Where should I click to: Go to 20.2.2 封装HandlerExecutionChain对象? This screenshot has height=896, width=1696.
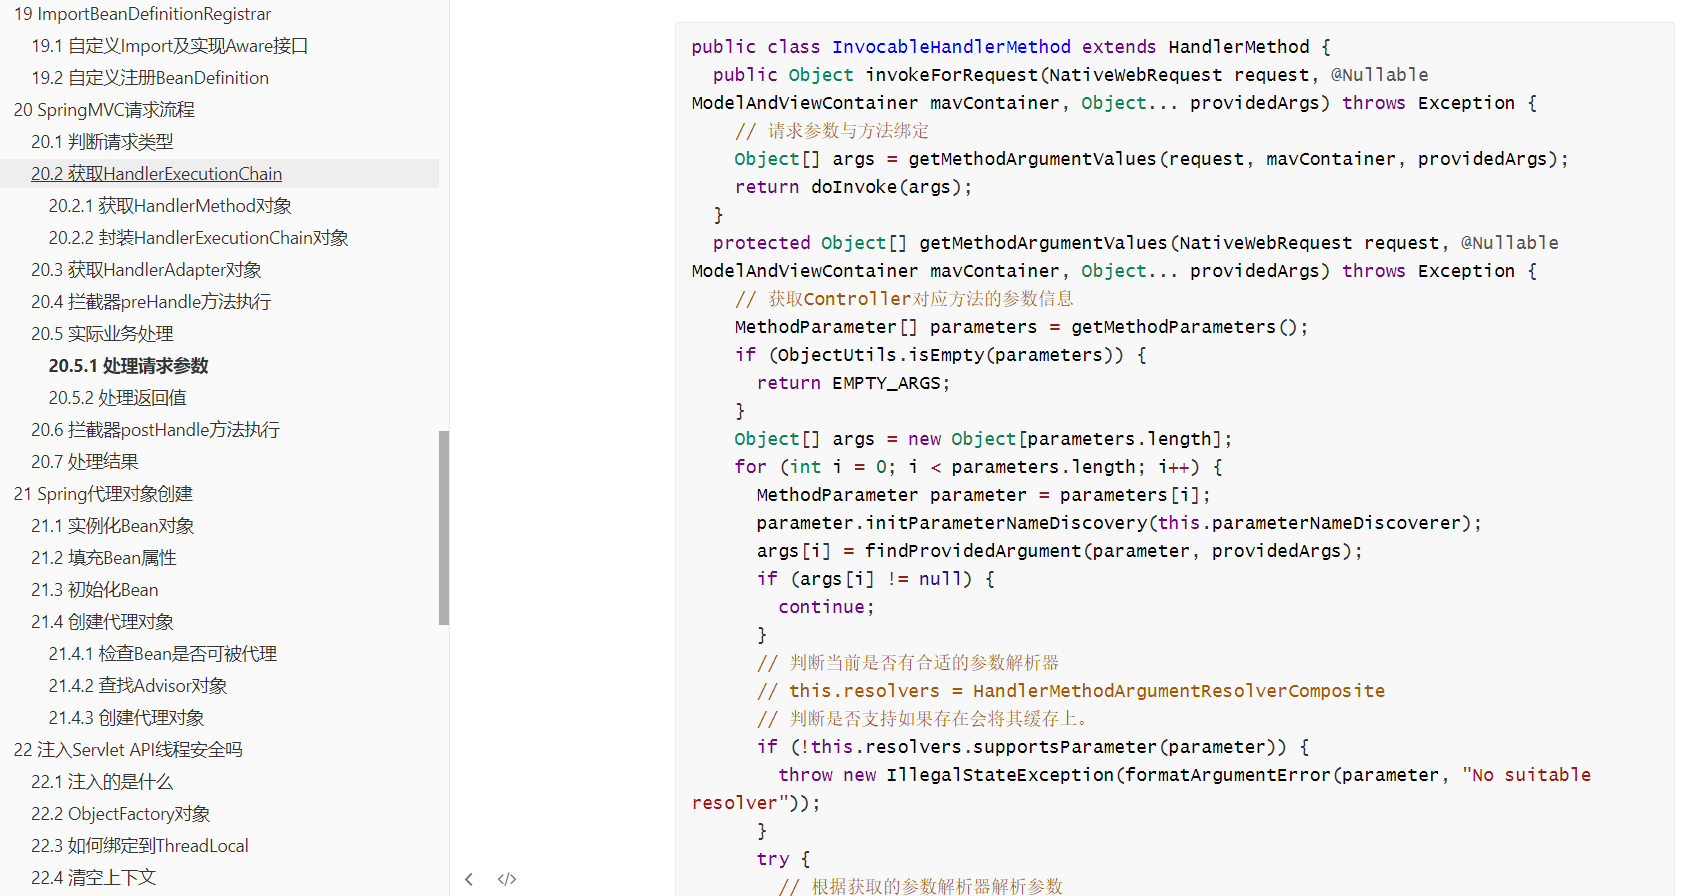(x=199, y=238)
